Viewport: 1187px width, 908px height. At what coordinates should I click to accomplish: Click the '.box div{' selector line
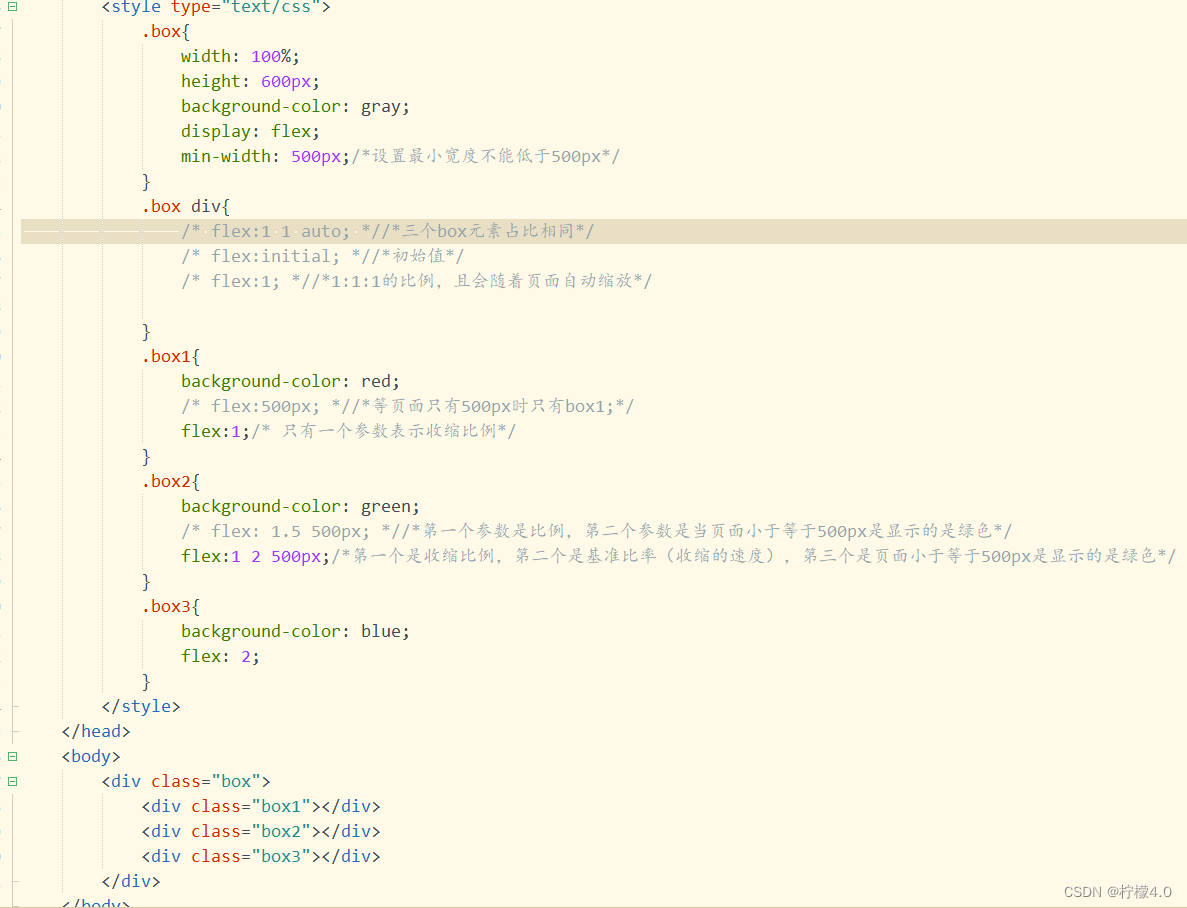185,206
